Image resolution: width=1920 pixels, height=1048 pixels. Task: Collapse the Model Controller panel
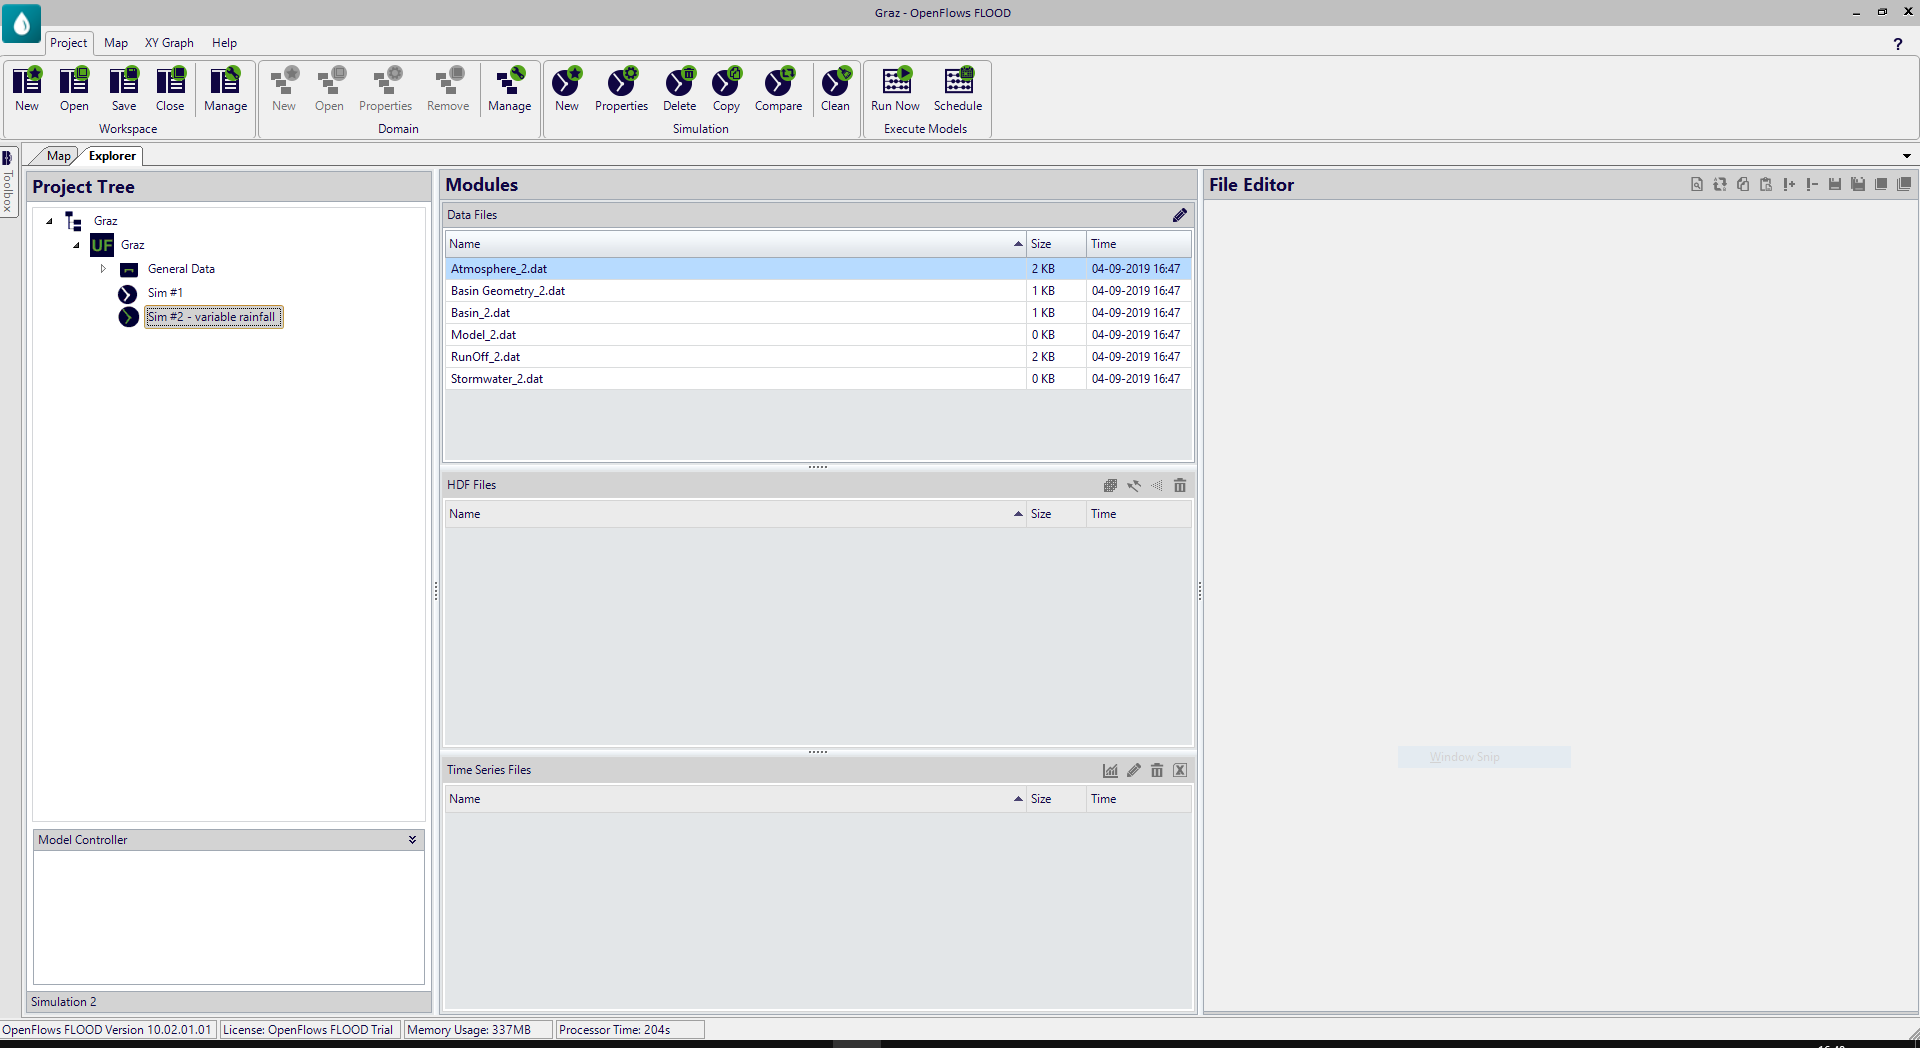[412, 840]
